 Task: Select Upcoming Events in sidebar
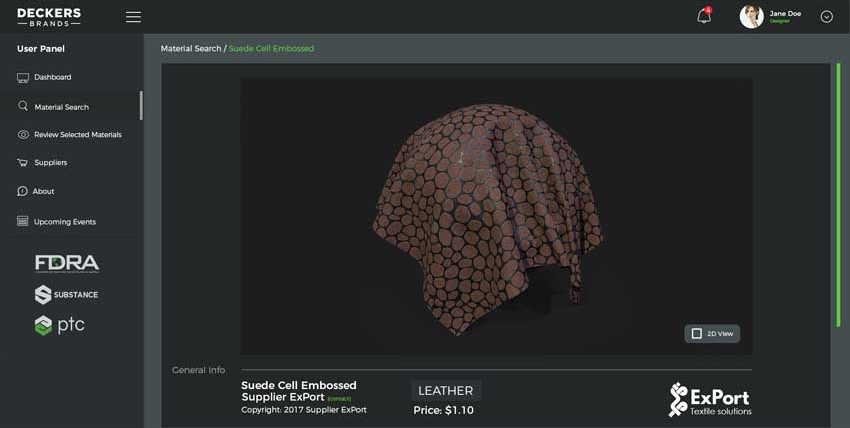tap(65, 222)
